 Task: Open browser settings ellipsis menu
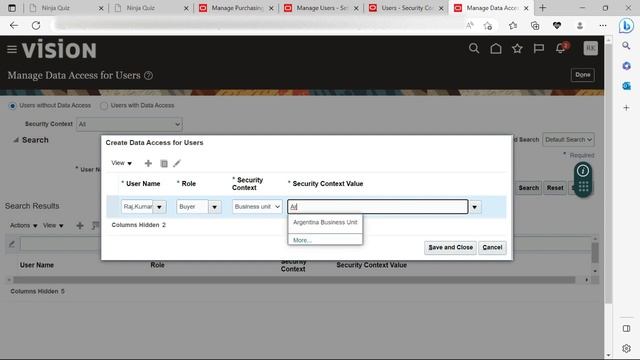click(603, 25)
